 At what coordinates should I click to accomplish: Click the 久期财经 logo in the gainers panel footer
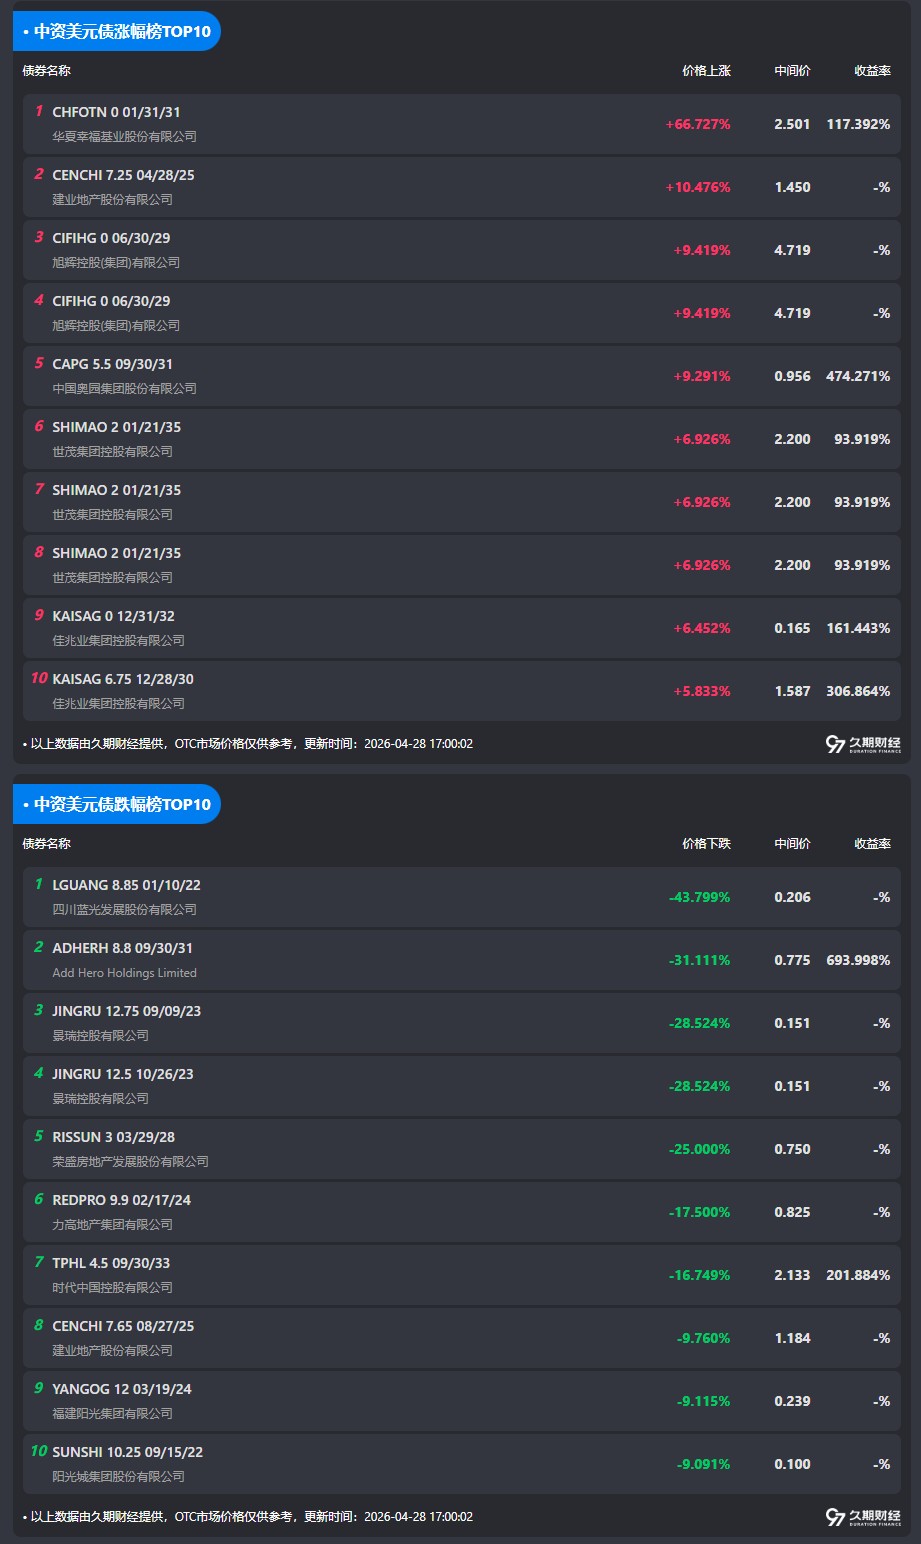[x=863, y=744]
